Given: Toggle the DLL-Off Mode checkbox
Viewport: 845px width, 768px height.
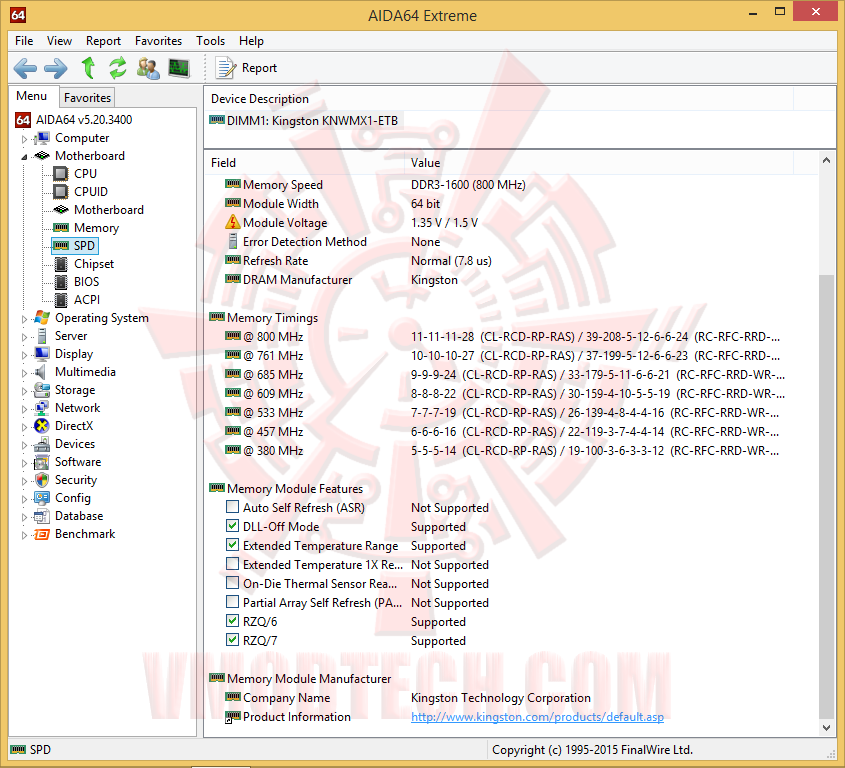Looking at the screenshot, I should click(232, 525).
